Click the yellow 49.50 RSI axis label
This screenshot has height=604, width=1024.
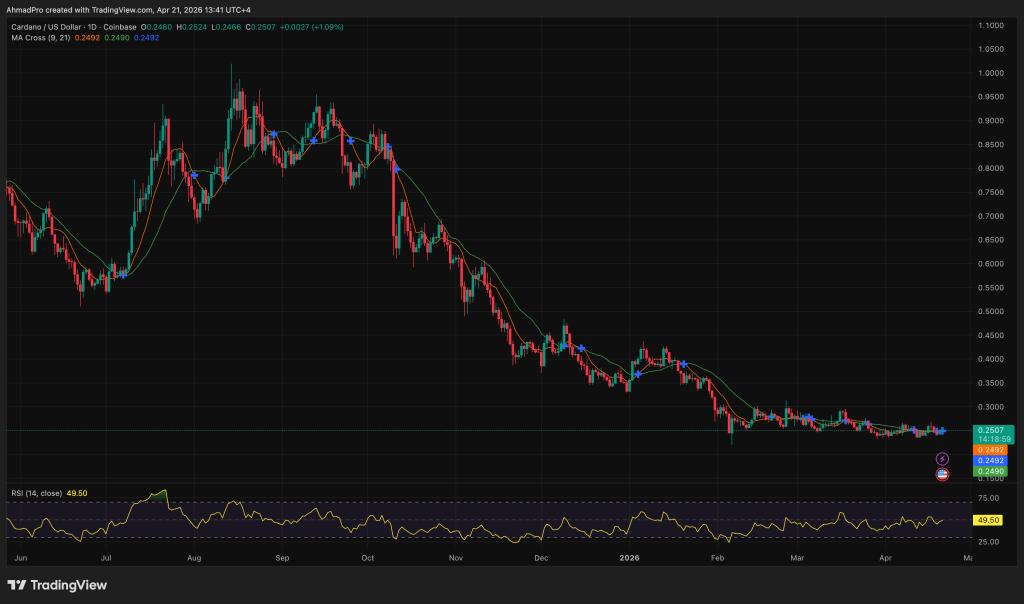pos(986,520)
